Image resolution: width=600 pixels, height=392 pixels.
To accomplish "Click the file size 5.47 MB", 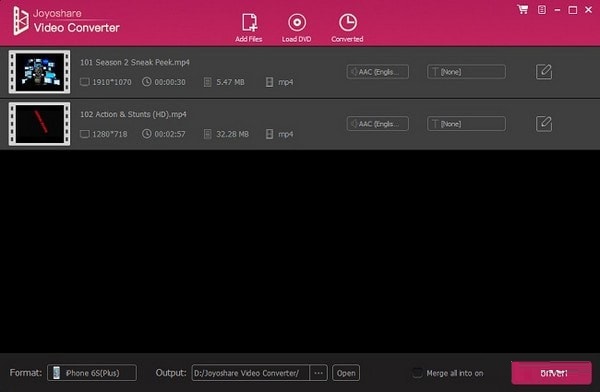I will 230,82.
